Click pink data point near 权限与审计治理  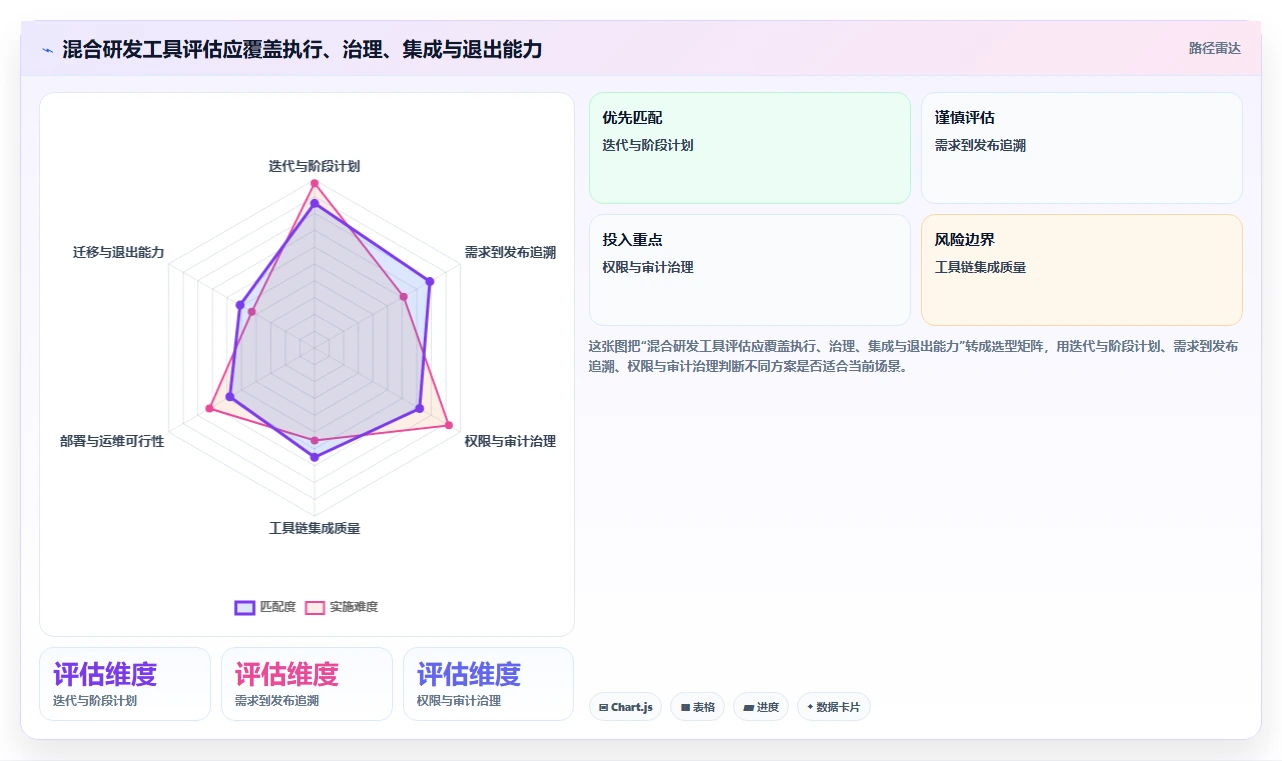448,426
